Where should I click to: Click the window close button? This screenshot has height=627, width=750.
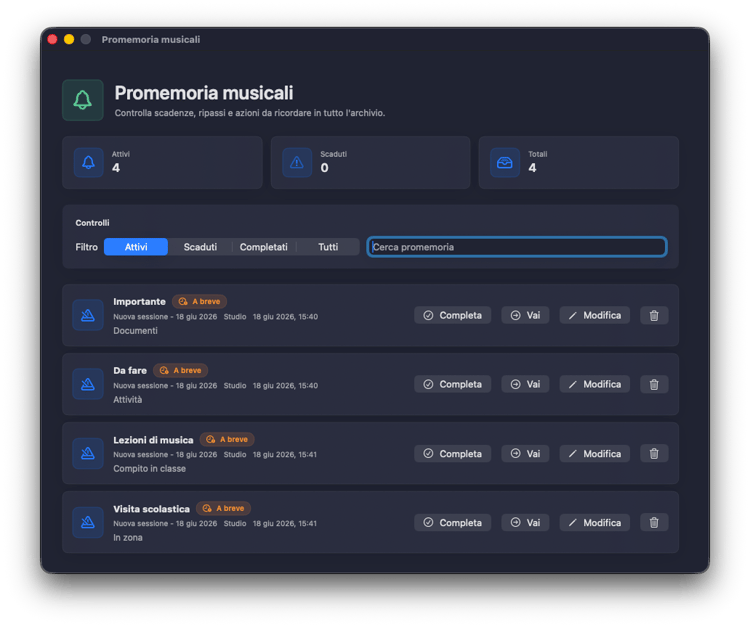click(x=53, y=39)
